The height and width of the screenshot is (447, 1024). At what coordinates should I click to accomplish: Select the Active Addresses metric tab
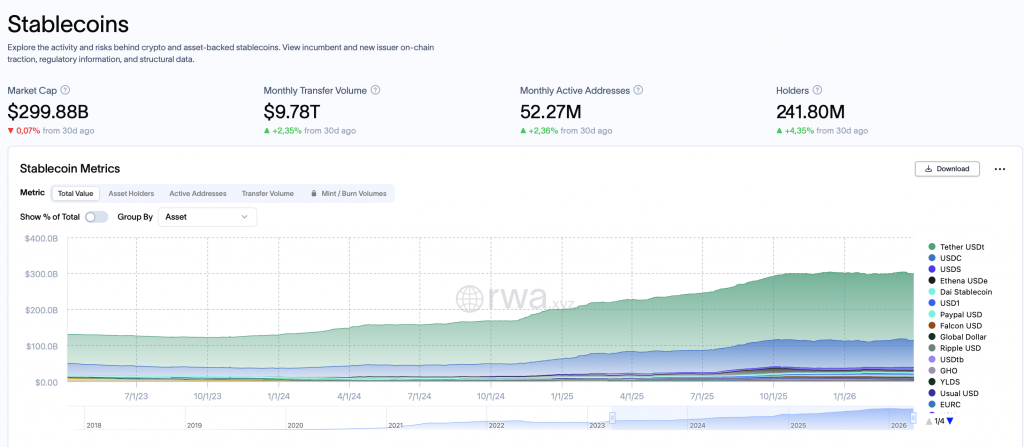[198, 194]
